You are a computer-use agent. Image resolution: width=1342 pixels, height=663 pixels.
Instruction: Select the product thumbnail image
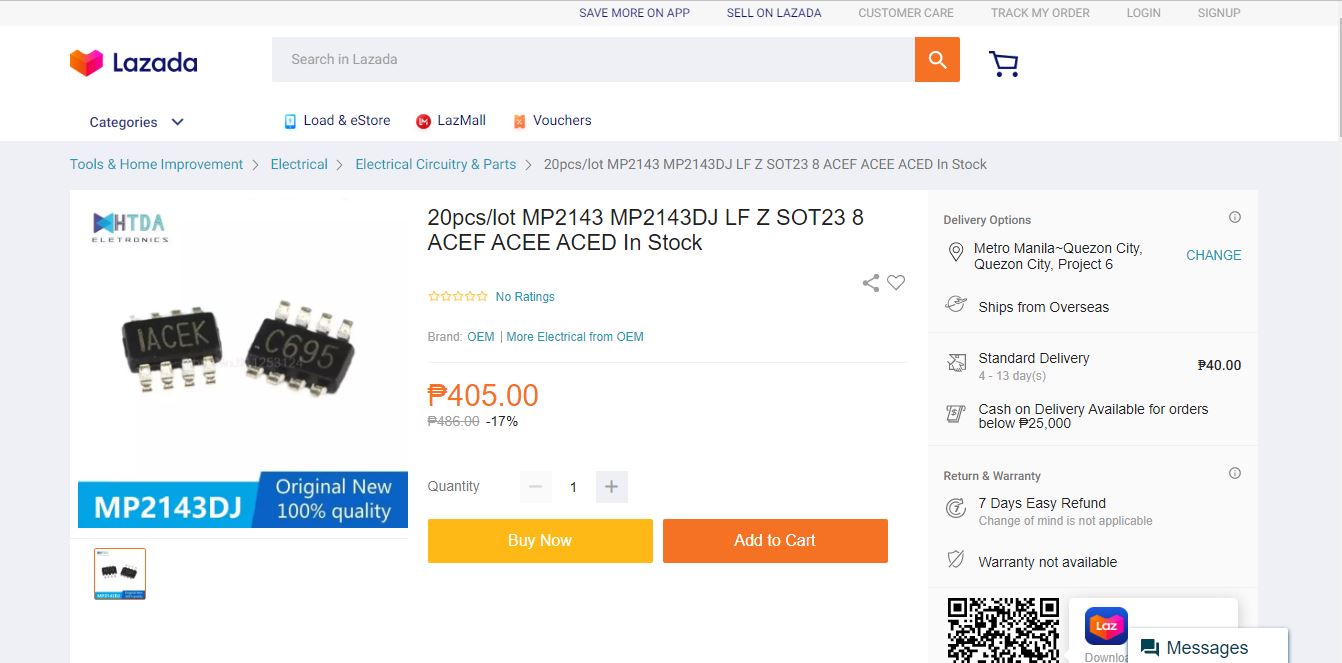[120, 574]
